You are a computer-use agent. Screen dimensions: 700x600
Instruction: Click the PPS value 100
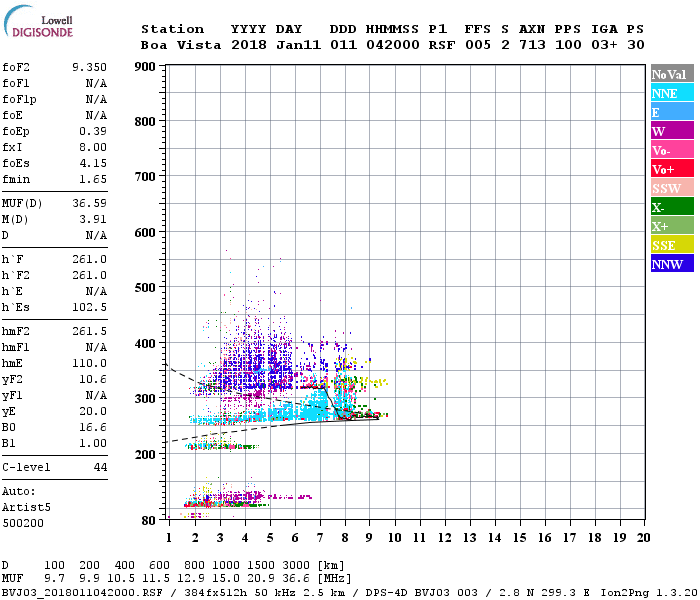568,45
